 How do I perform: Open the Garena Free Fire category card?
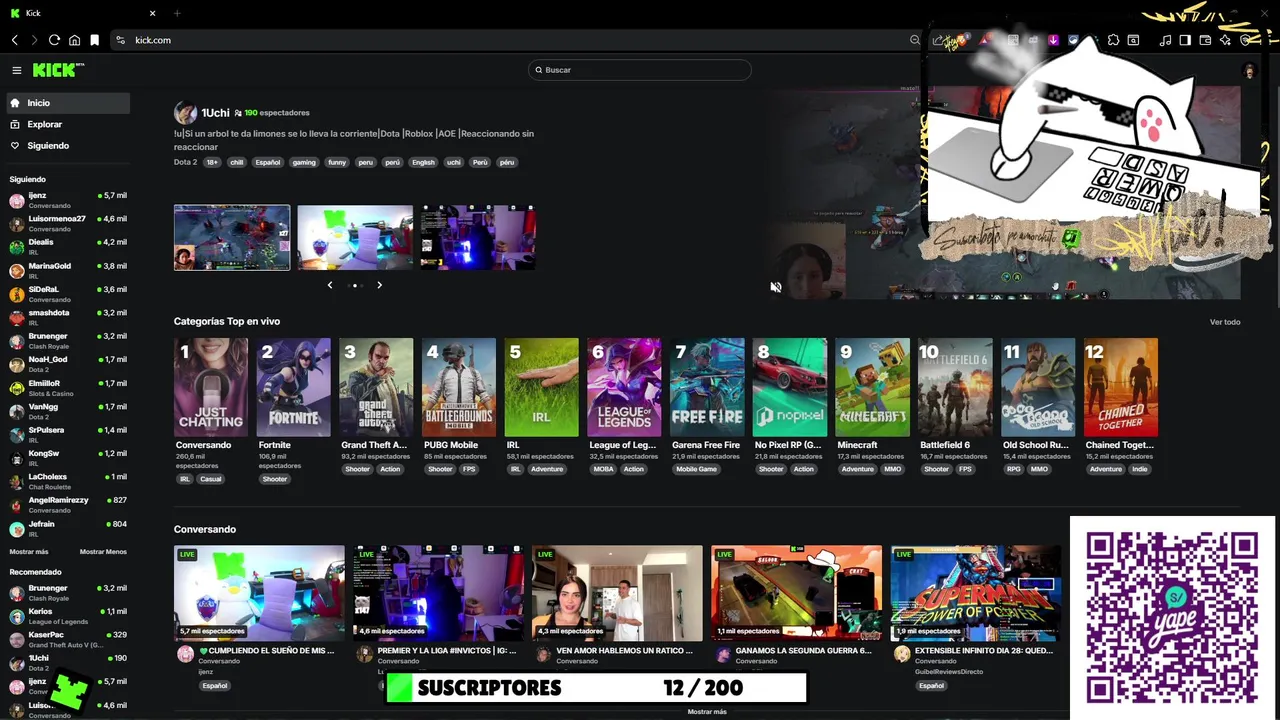click(707, 388)
